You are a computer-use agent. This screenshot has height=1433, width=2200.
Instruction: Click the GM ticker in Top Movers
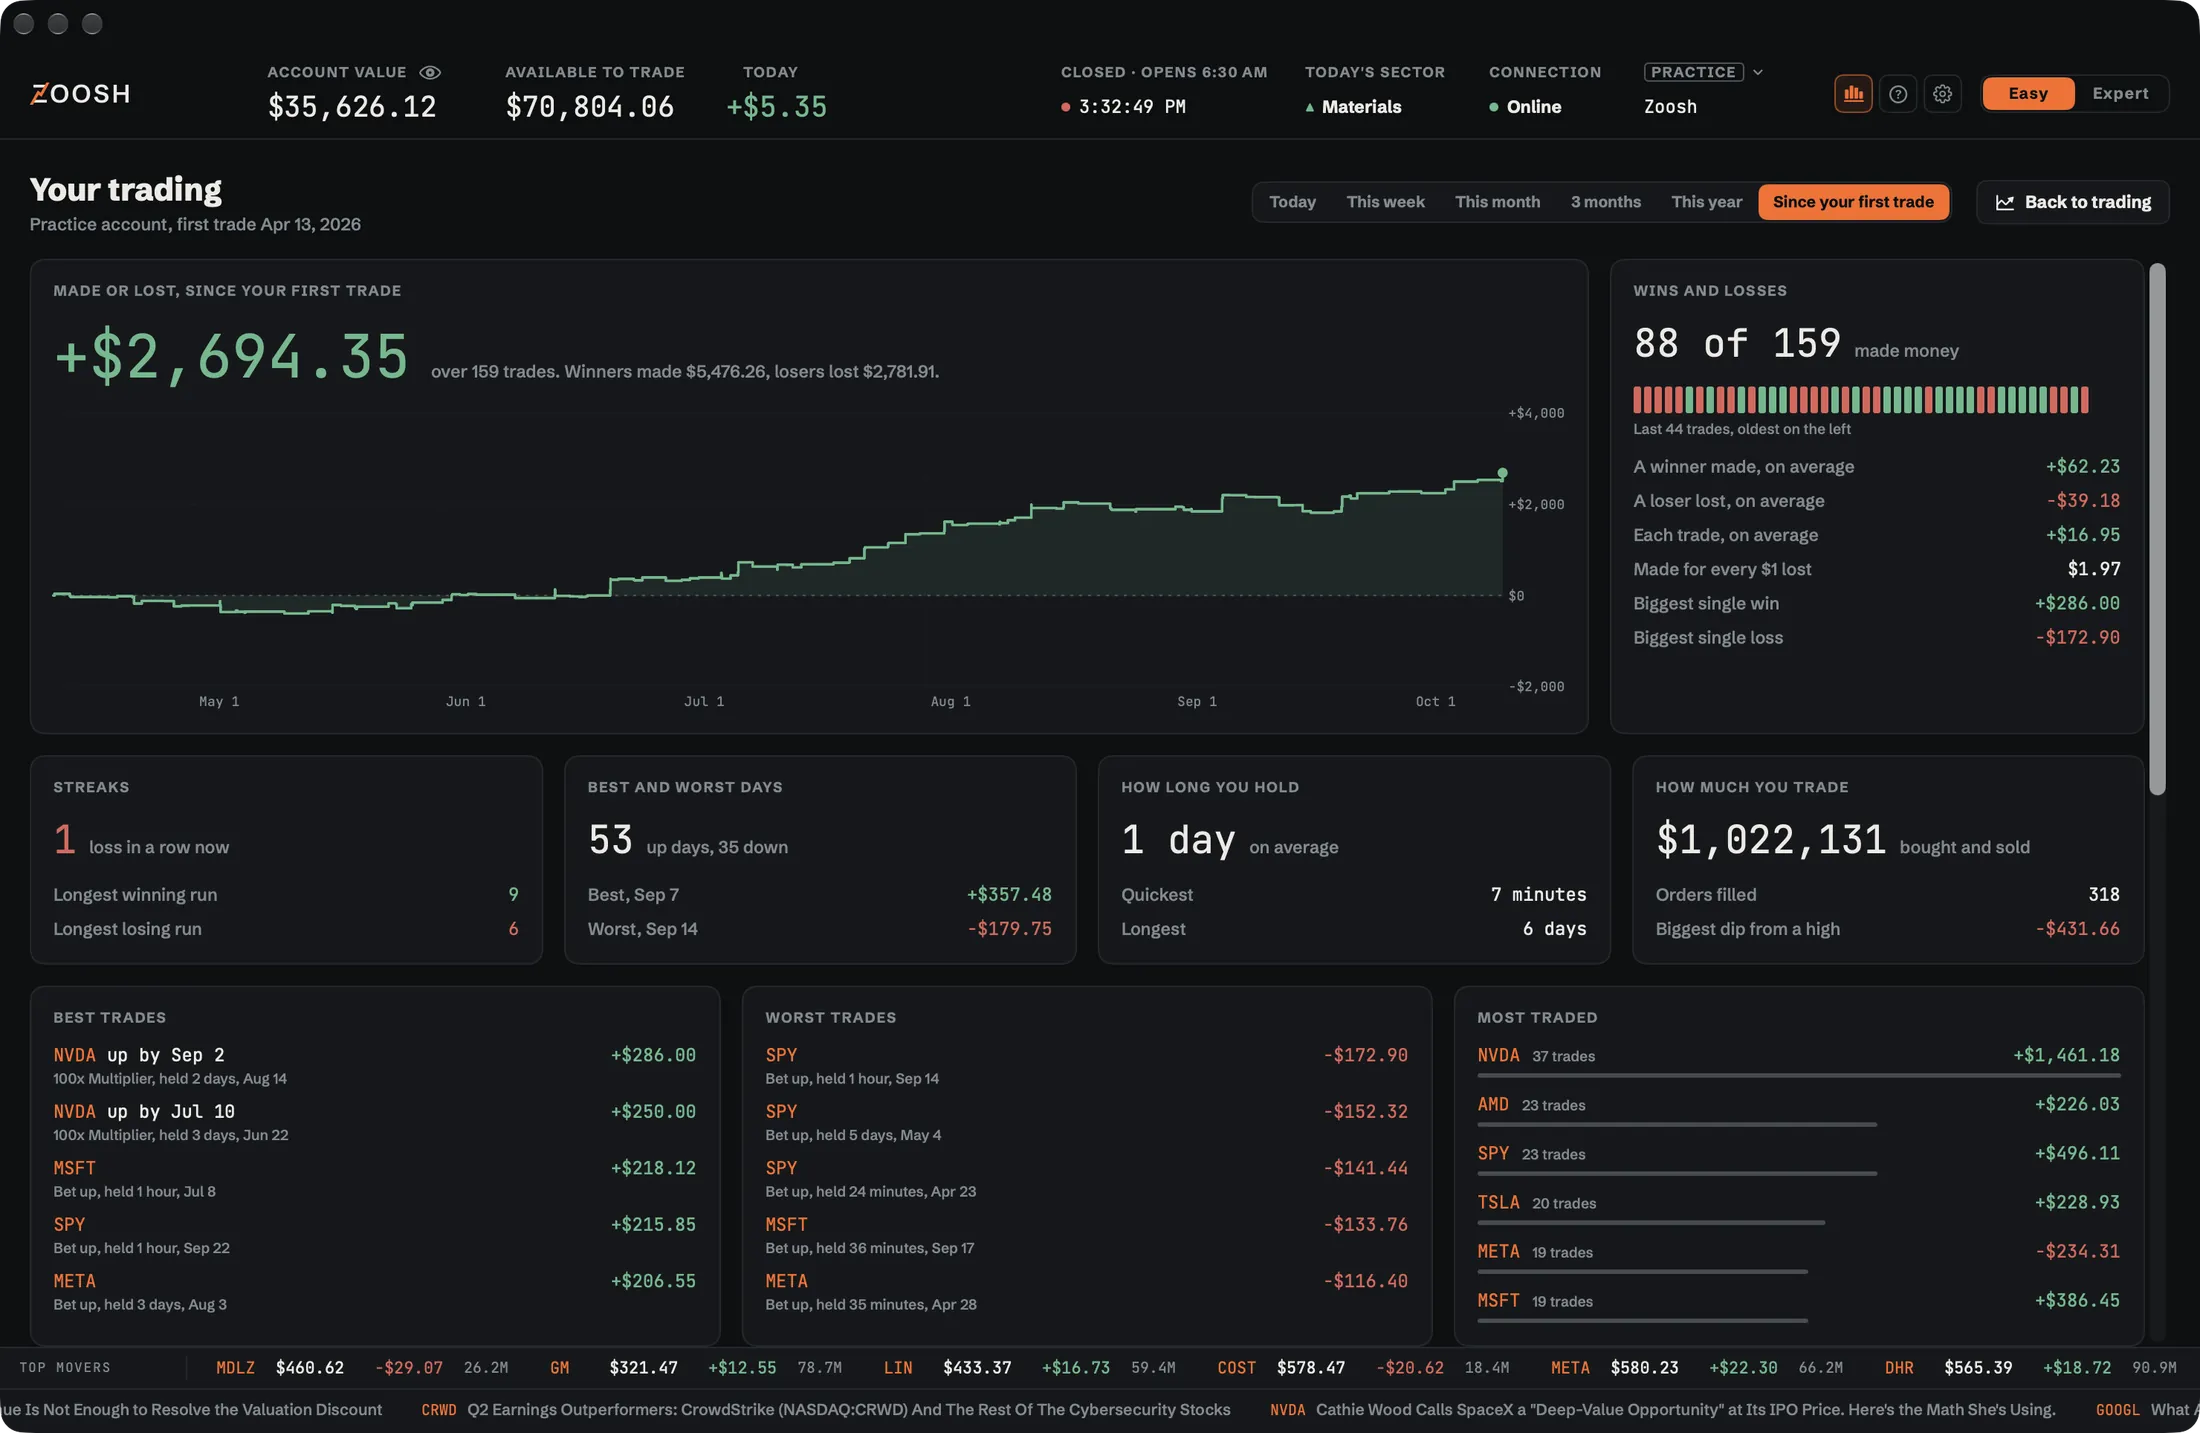[559, 1367]
